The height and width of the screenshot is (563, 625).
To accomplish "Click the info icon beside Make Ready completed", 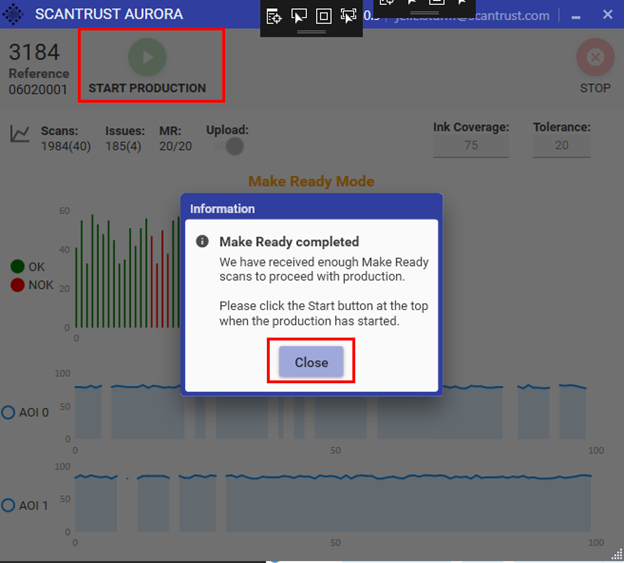I will coord(202,241).
